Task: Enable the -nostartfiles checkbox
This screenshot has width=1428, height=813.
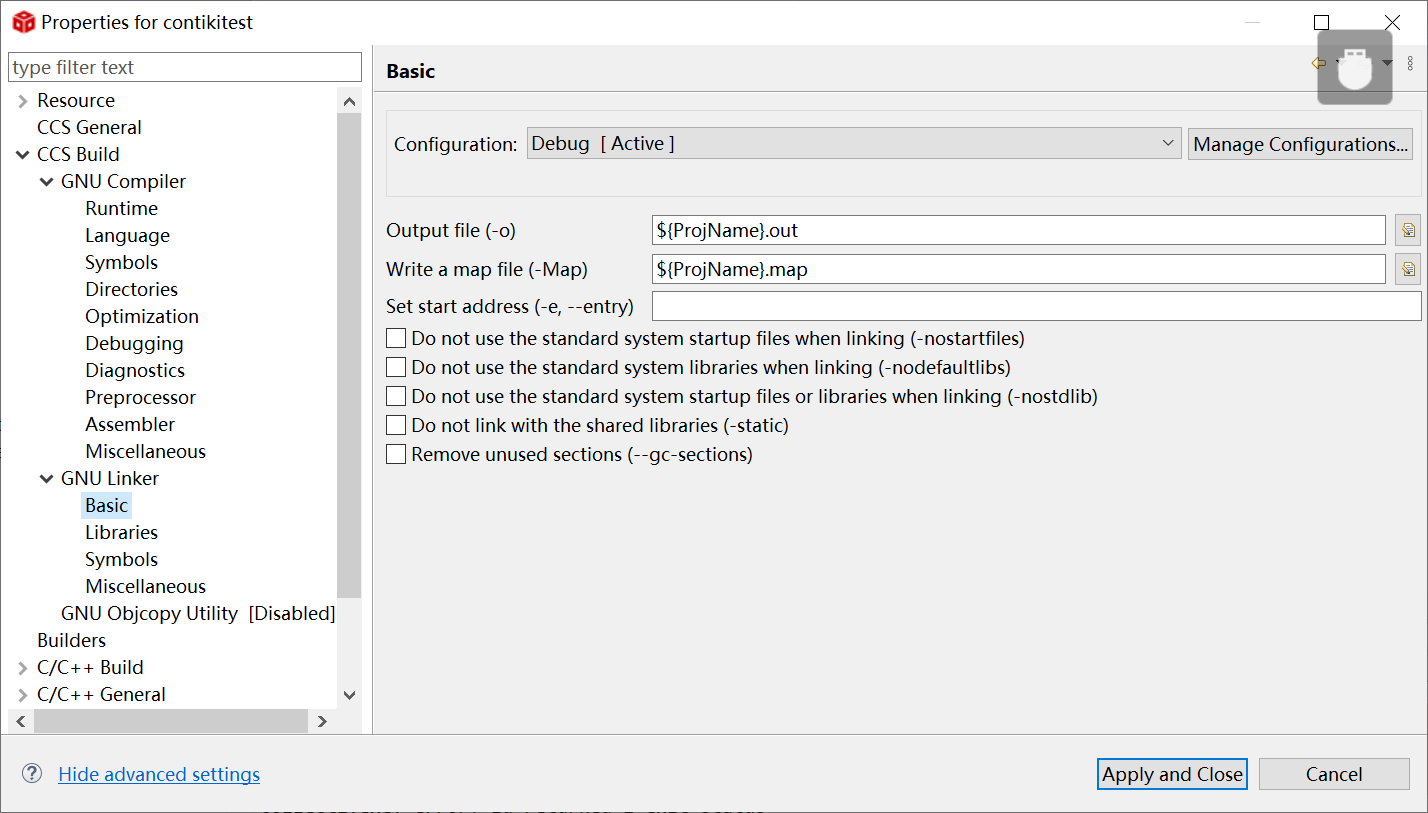Action: click(396, 339)
